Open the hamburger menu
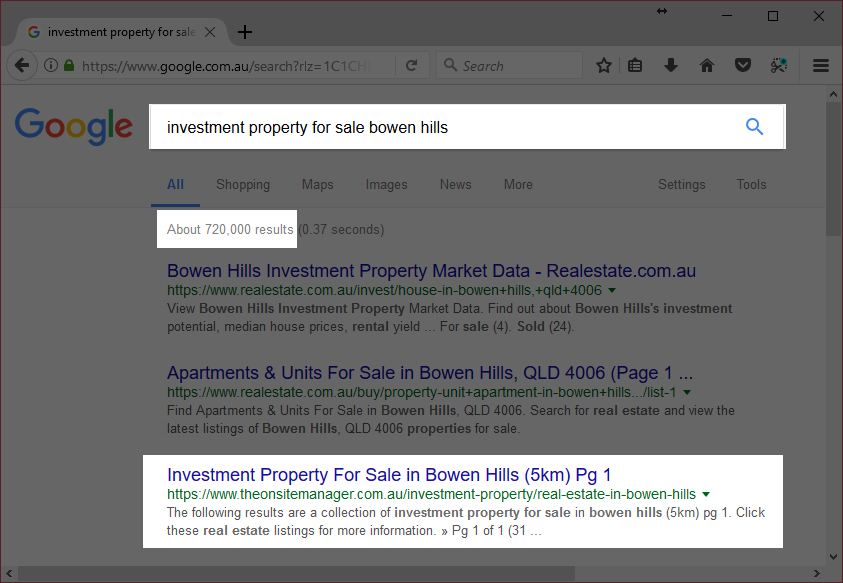The width and height of the screenshot is (843, 583). point(820,66)
